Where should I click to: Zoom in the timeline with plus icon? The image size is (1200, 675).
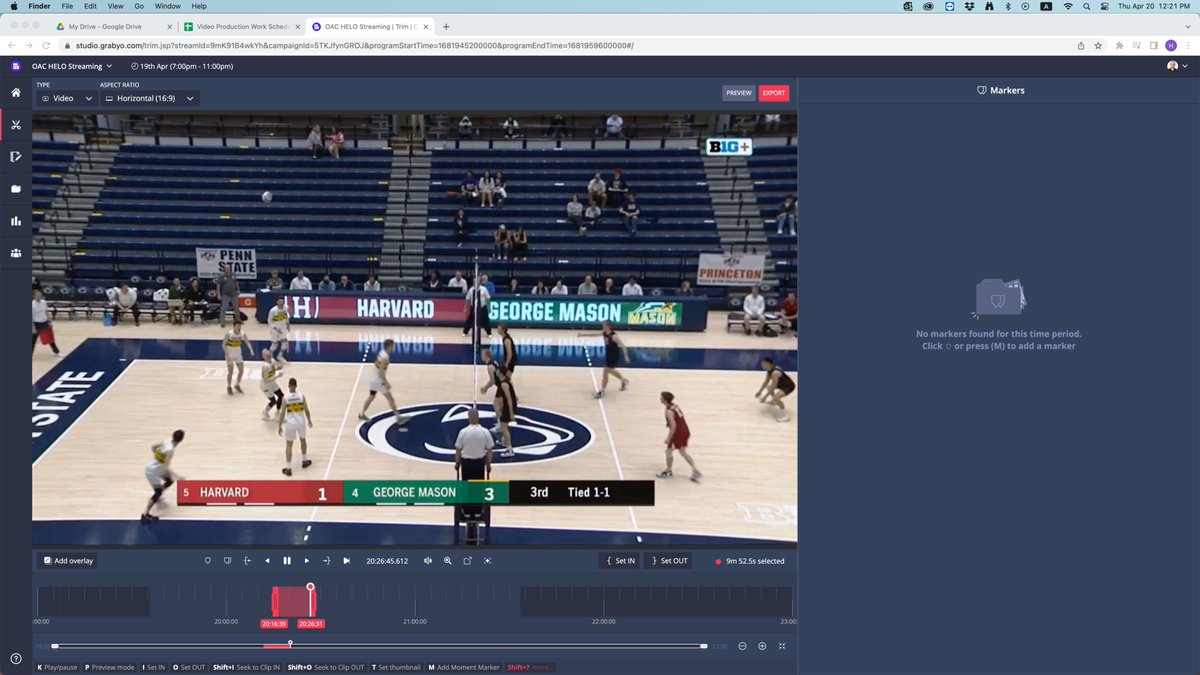[762, 646]
